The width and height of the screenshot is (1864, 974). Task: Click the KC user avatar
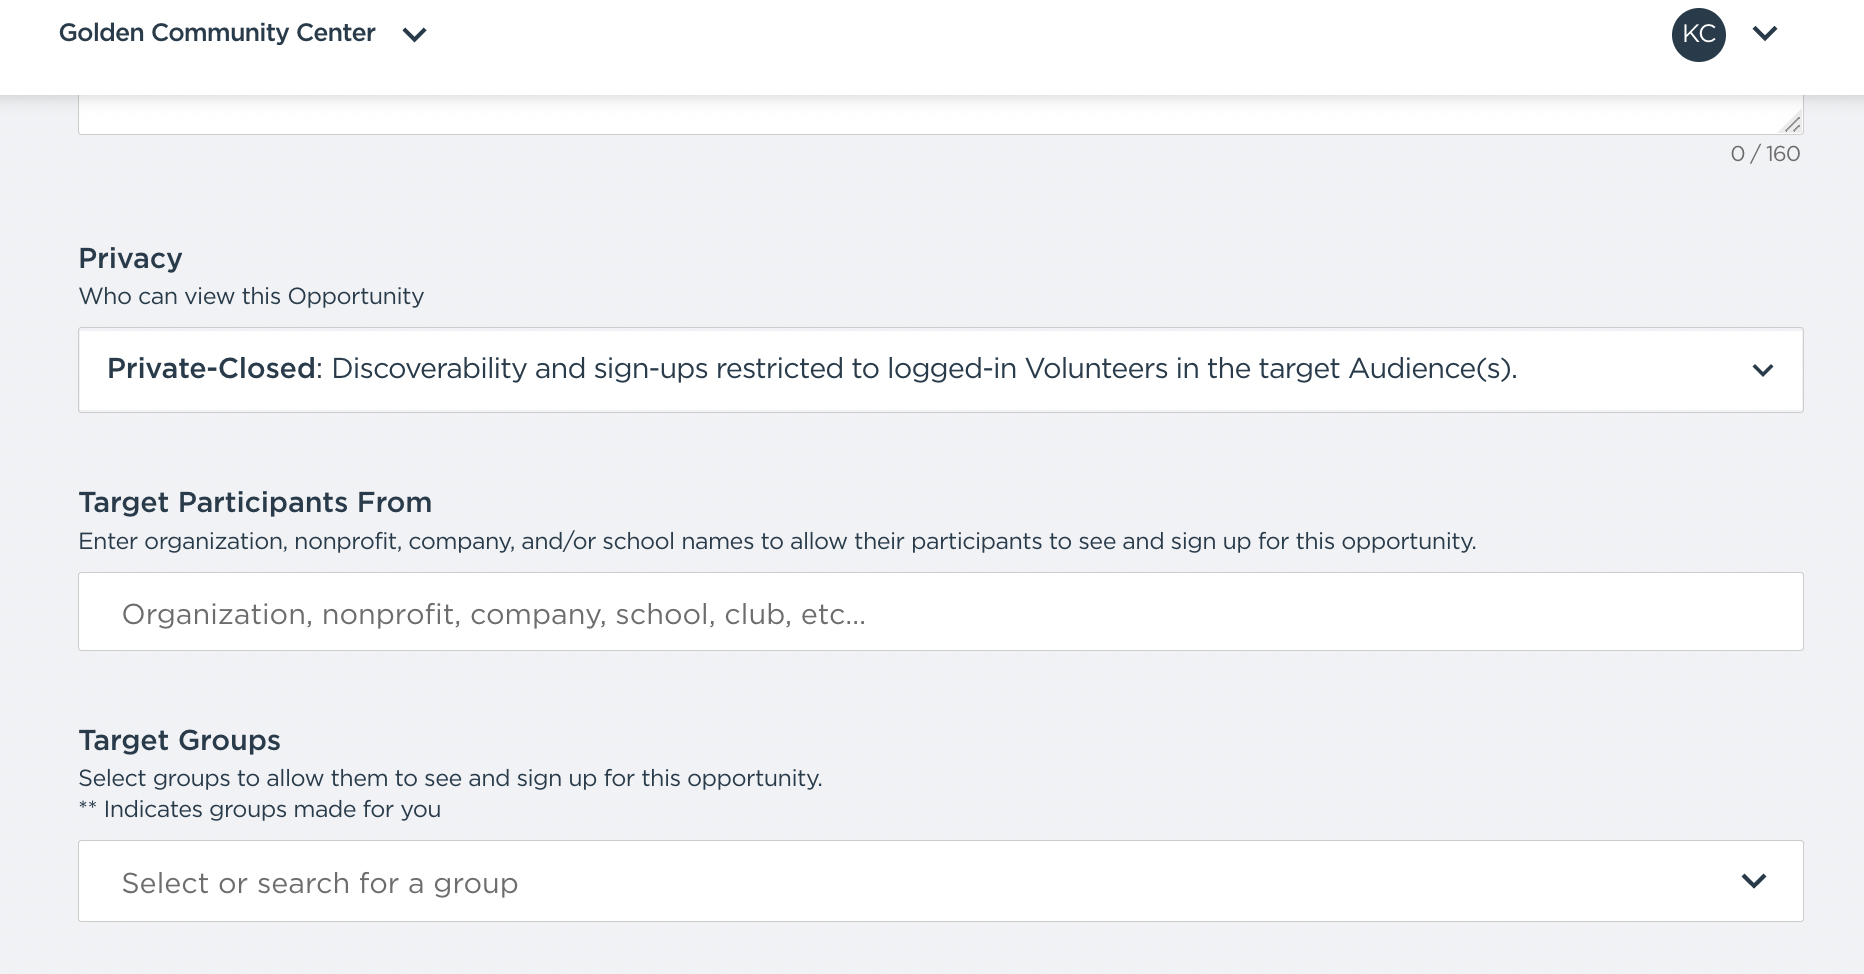(x=1698, y=34)
